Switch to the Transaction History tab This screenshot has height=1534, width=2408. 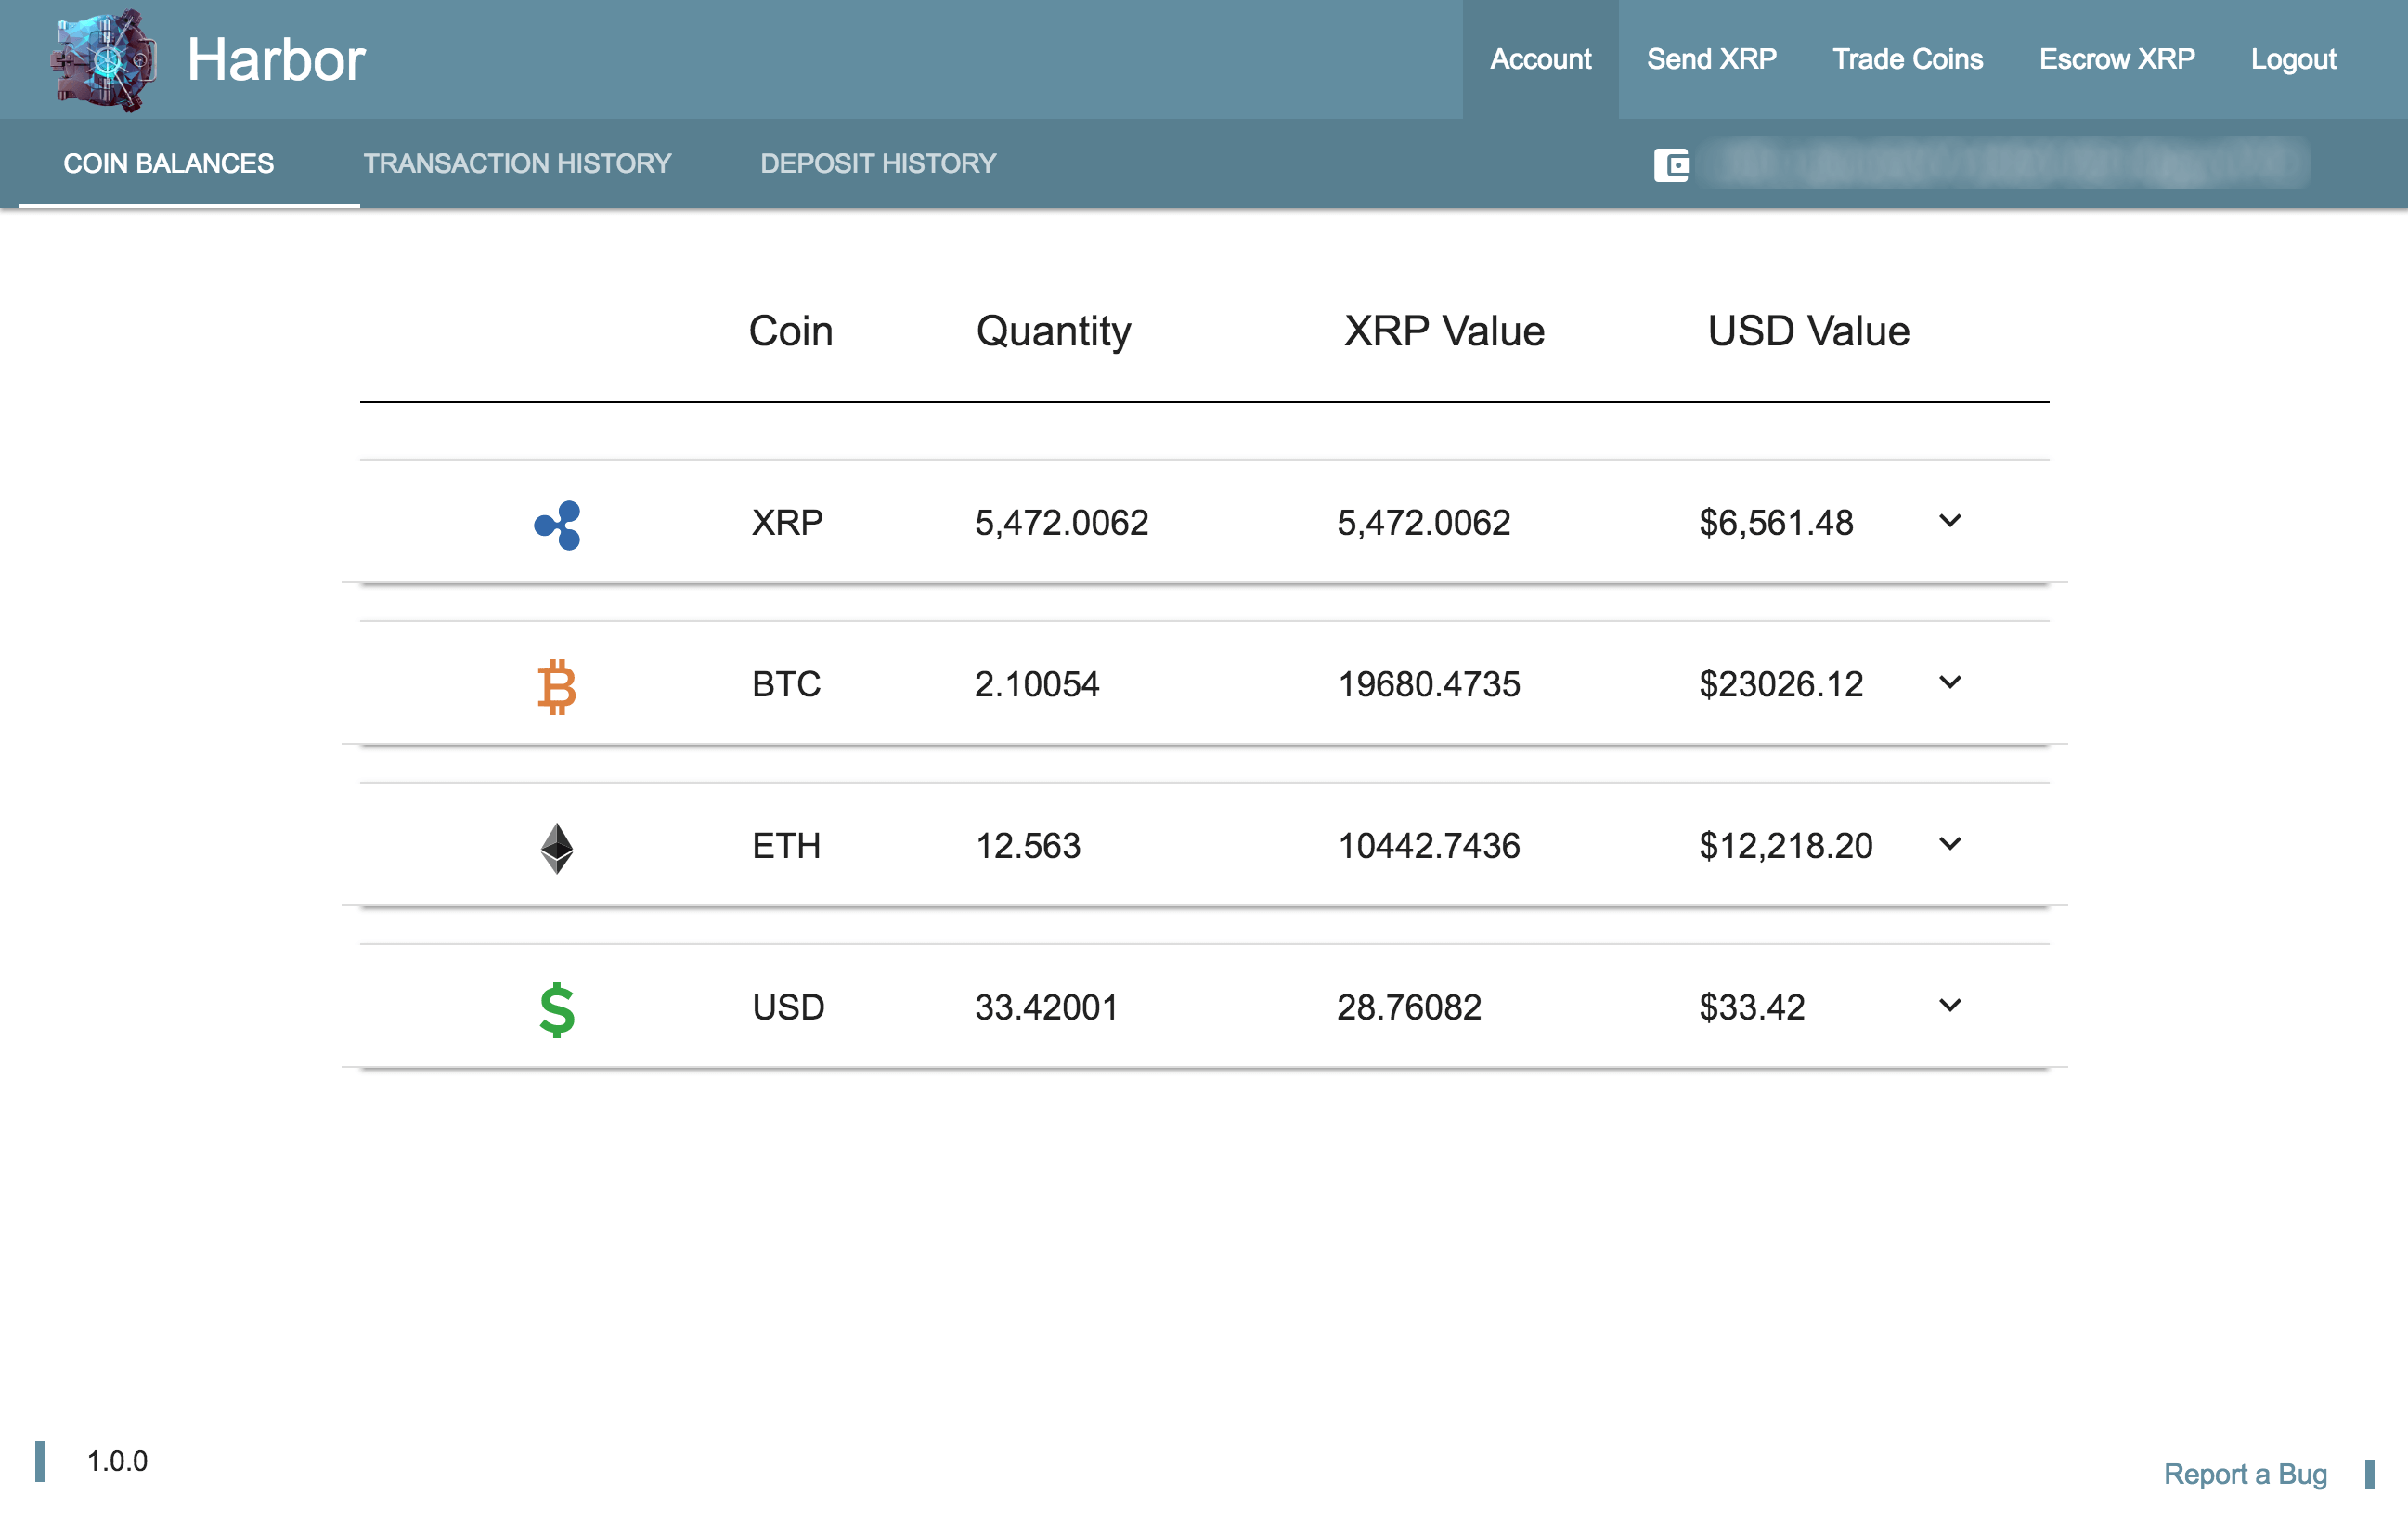(517, 164)
